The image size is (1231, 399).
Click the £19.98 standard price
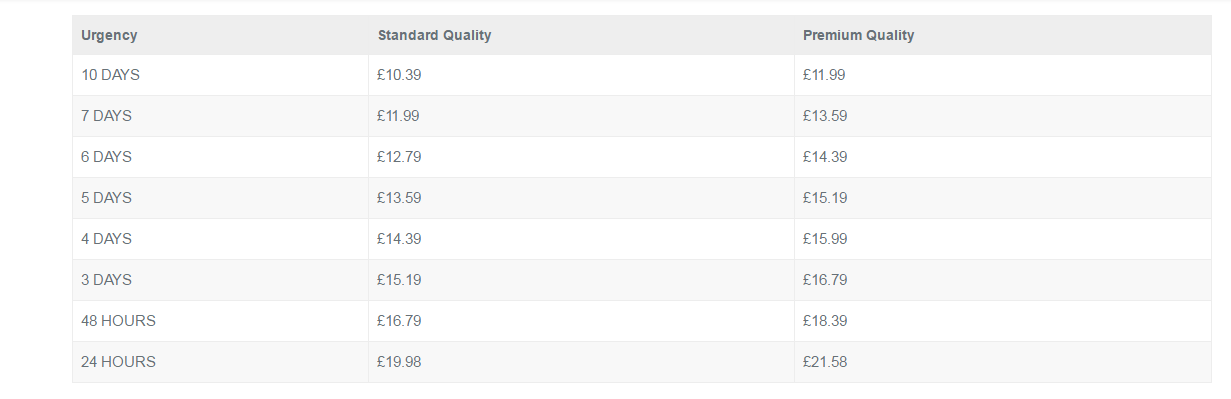point(399,362)
